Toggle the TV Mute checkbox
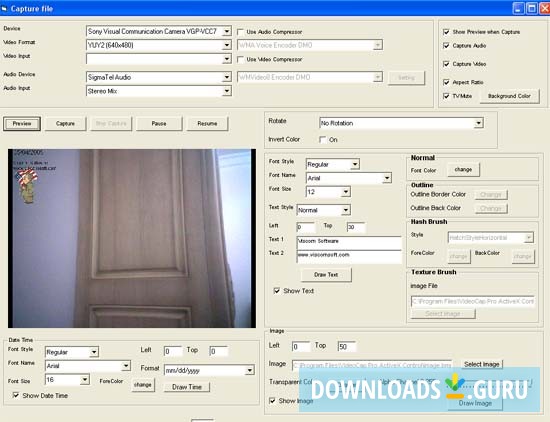The image size is (550, 422). (446, 96)
